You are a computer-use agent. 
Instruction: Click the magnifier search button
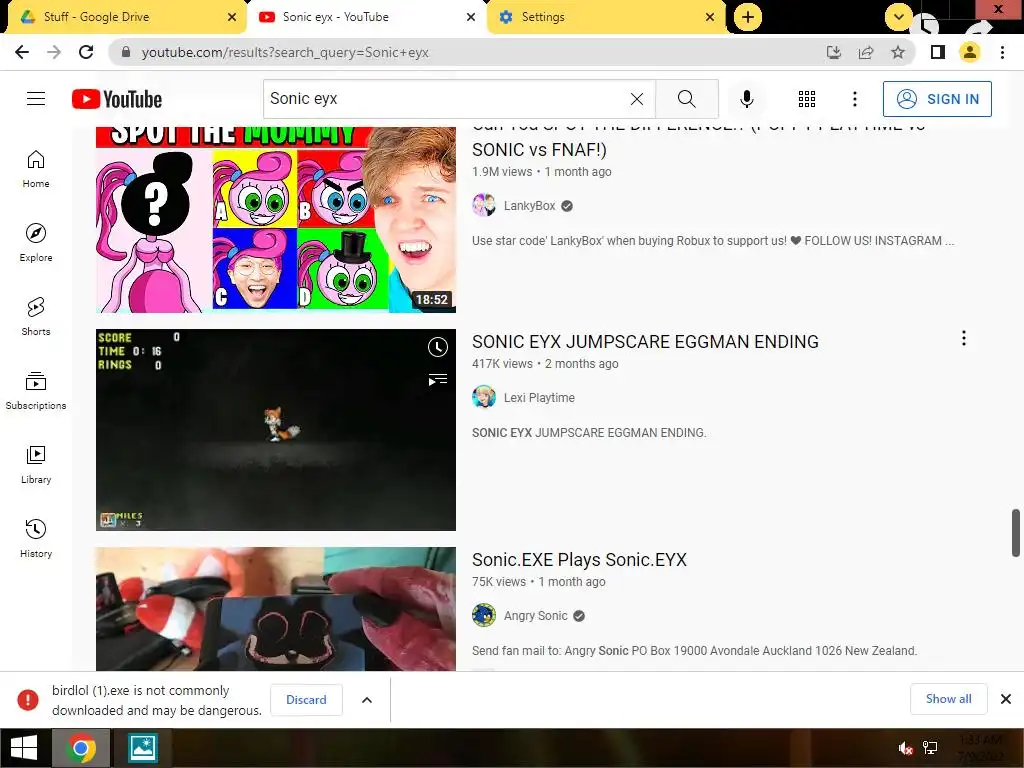(x=686, y=99)
